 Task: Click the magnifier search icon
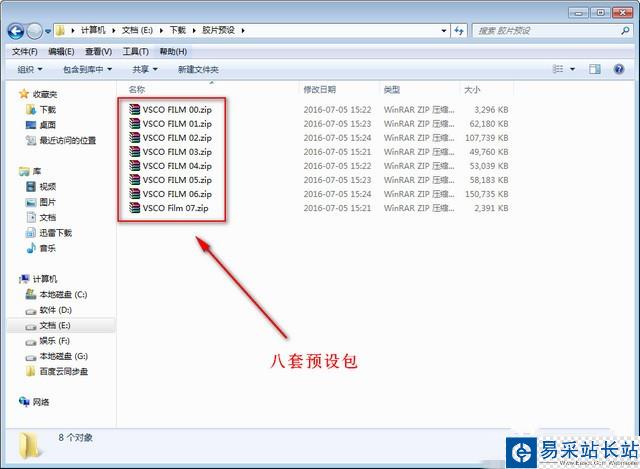[625, 30]
